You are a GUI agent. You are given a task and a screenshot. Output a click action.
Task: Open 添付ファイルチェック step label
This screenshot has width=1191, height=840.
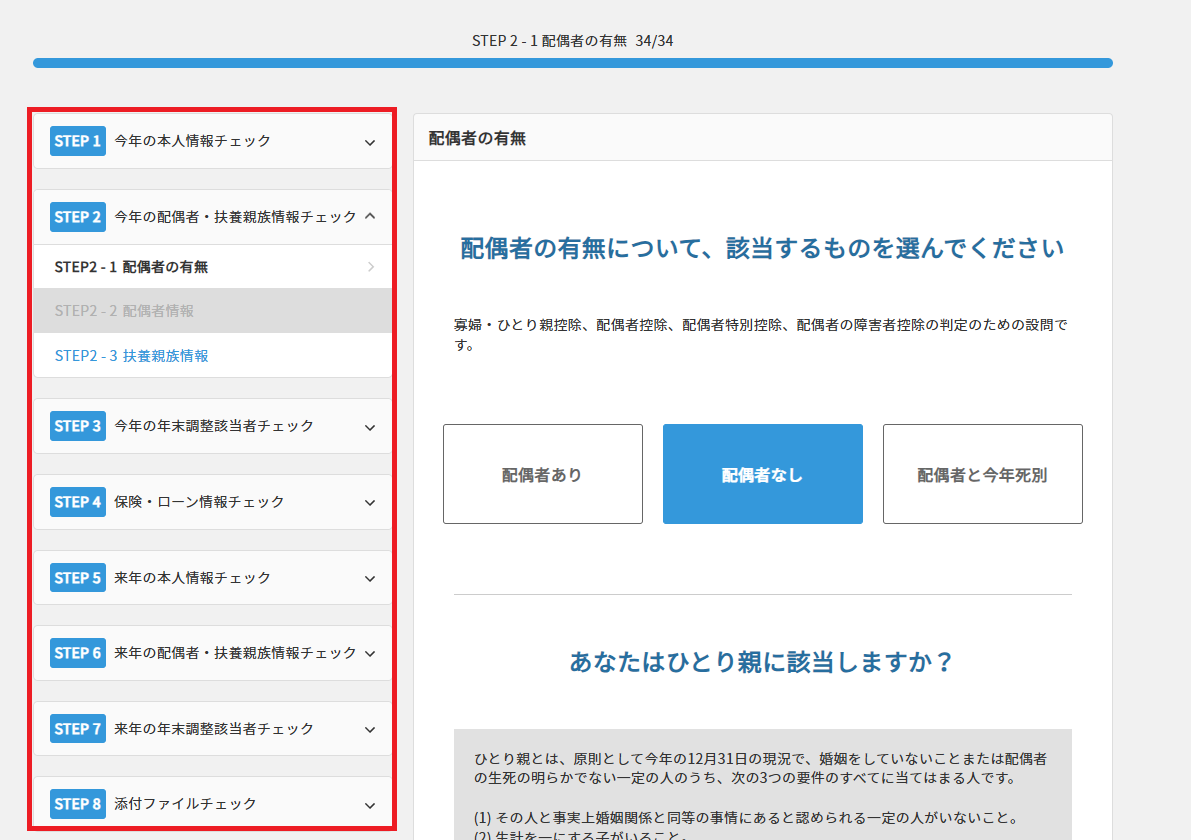coord(186,804)
